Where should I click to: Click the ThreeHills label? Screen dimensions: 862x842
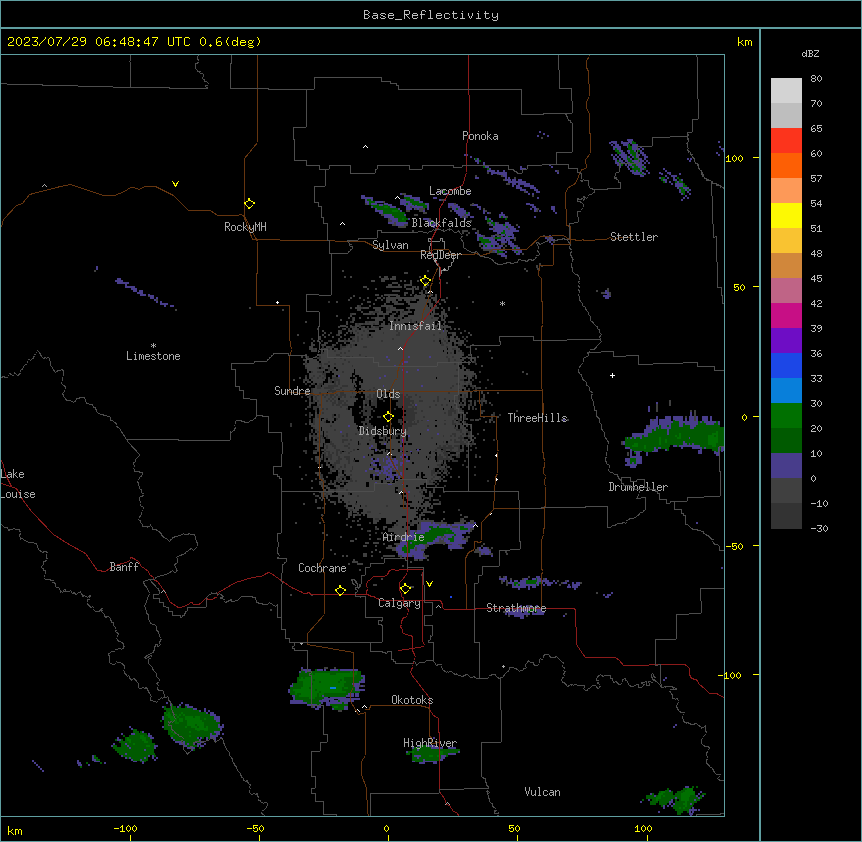click(537, 418)
